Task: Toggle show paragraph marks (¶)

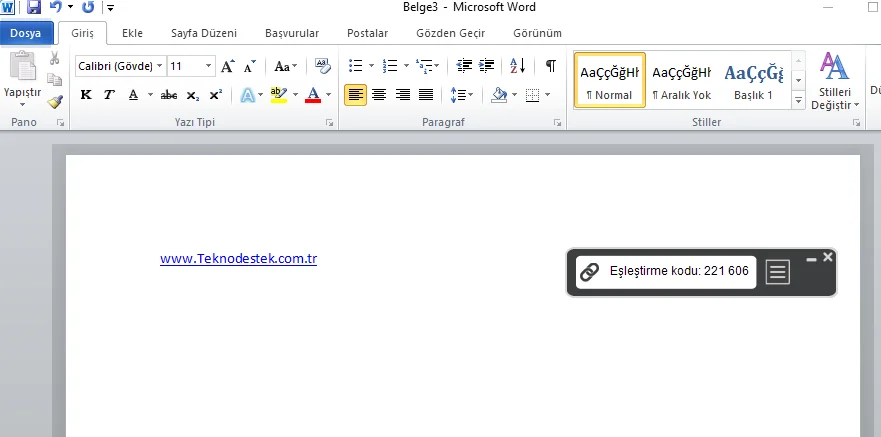Action: tap(550, 67)
